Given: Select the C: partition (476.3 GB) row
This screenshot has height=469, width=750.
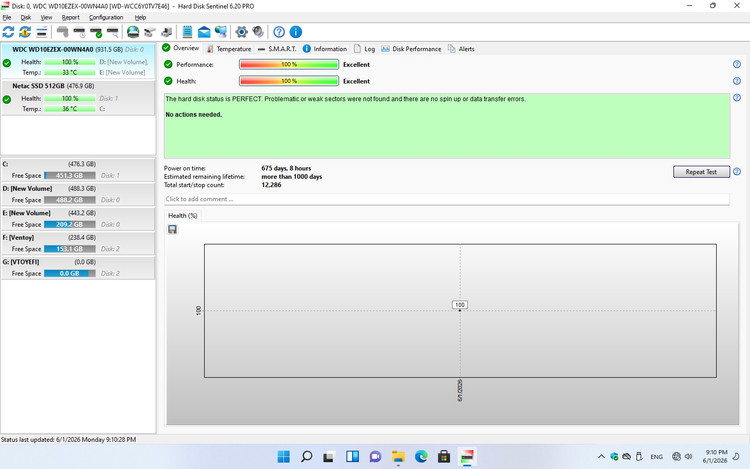Looking at the screenshot, I should click(78, 170).
